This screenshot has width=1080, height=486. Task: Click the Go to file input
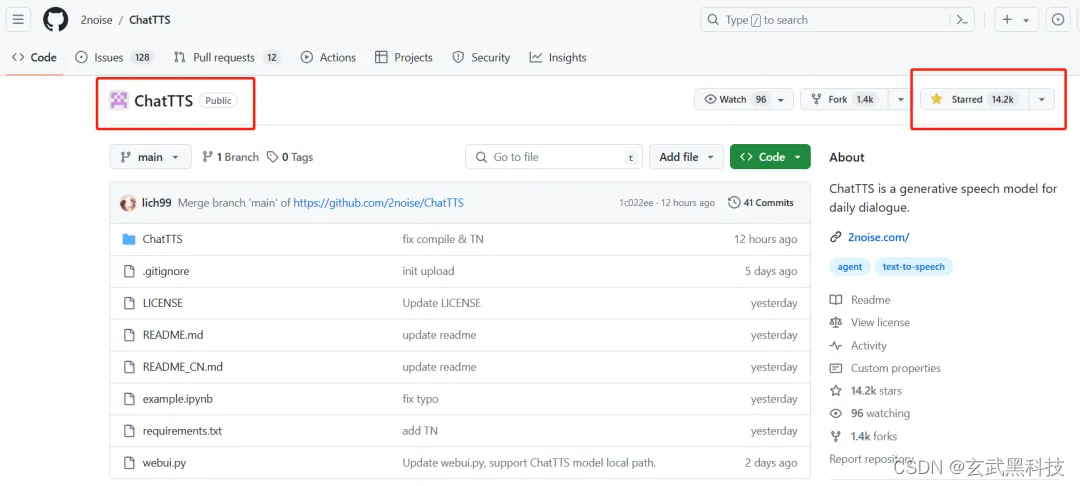[x=554, y=157]
